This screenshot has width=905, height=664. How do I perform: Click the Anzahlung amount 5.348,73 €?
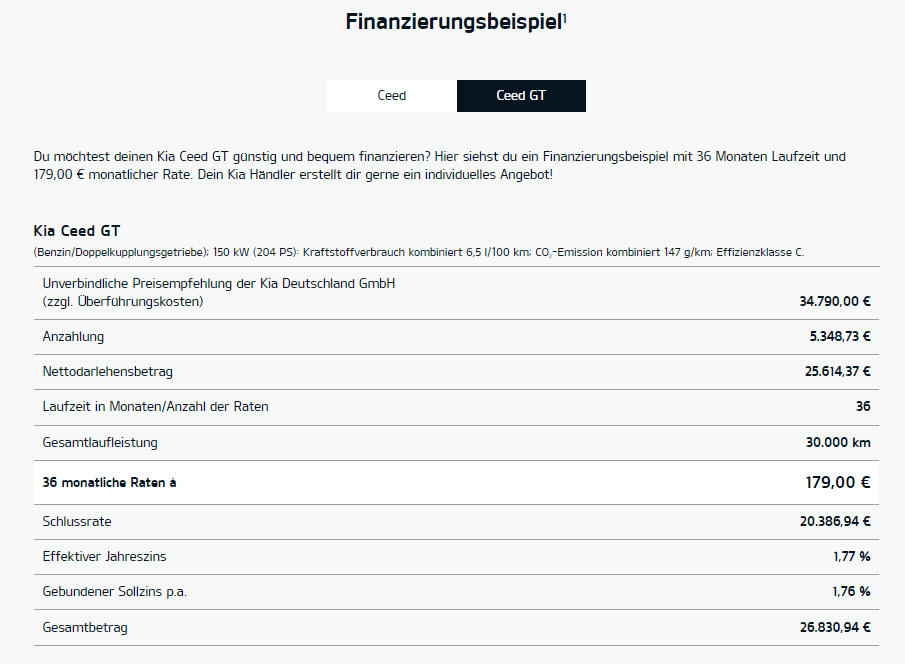[x=840, y=337]
